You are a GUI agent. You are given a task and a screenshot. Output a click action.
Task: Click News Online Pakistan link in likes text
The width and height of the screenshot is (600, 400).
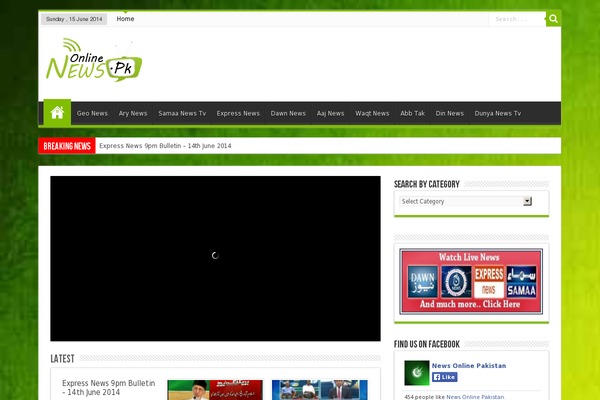coord(475,397)
